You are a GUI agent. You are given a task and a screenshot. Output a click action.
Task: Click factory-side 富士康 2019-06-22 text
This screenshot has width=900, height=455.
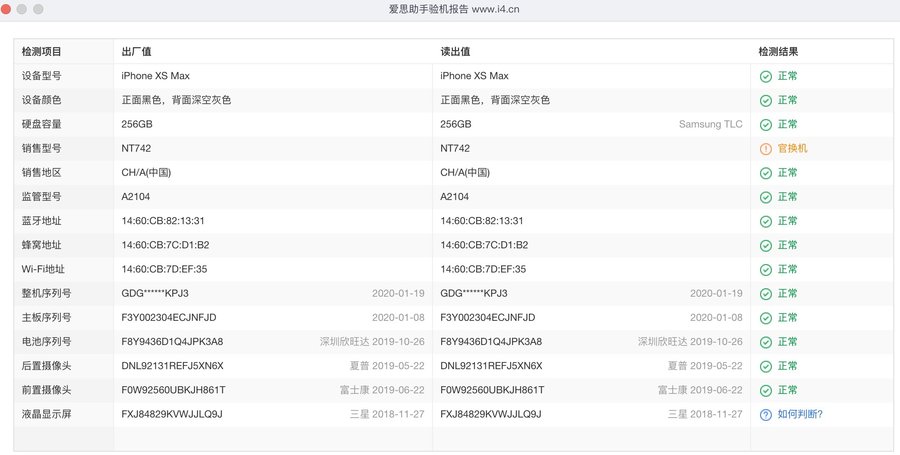tap(382, 390)
